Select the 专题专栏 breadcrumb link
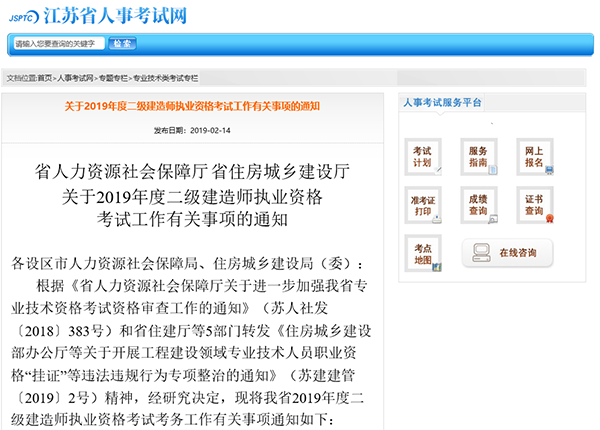 113,78
